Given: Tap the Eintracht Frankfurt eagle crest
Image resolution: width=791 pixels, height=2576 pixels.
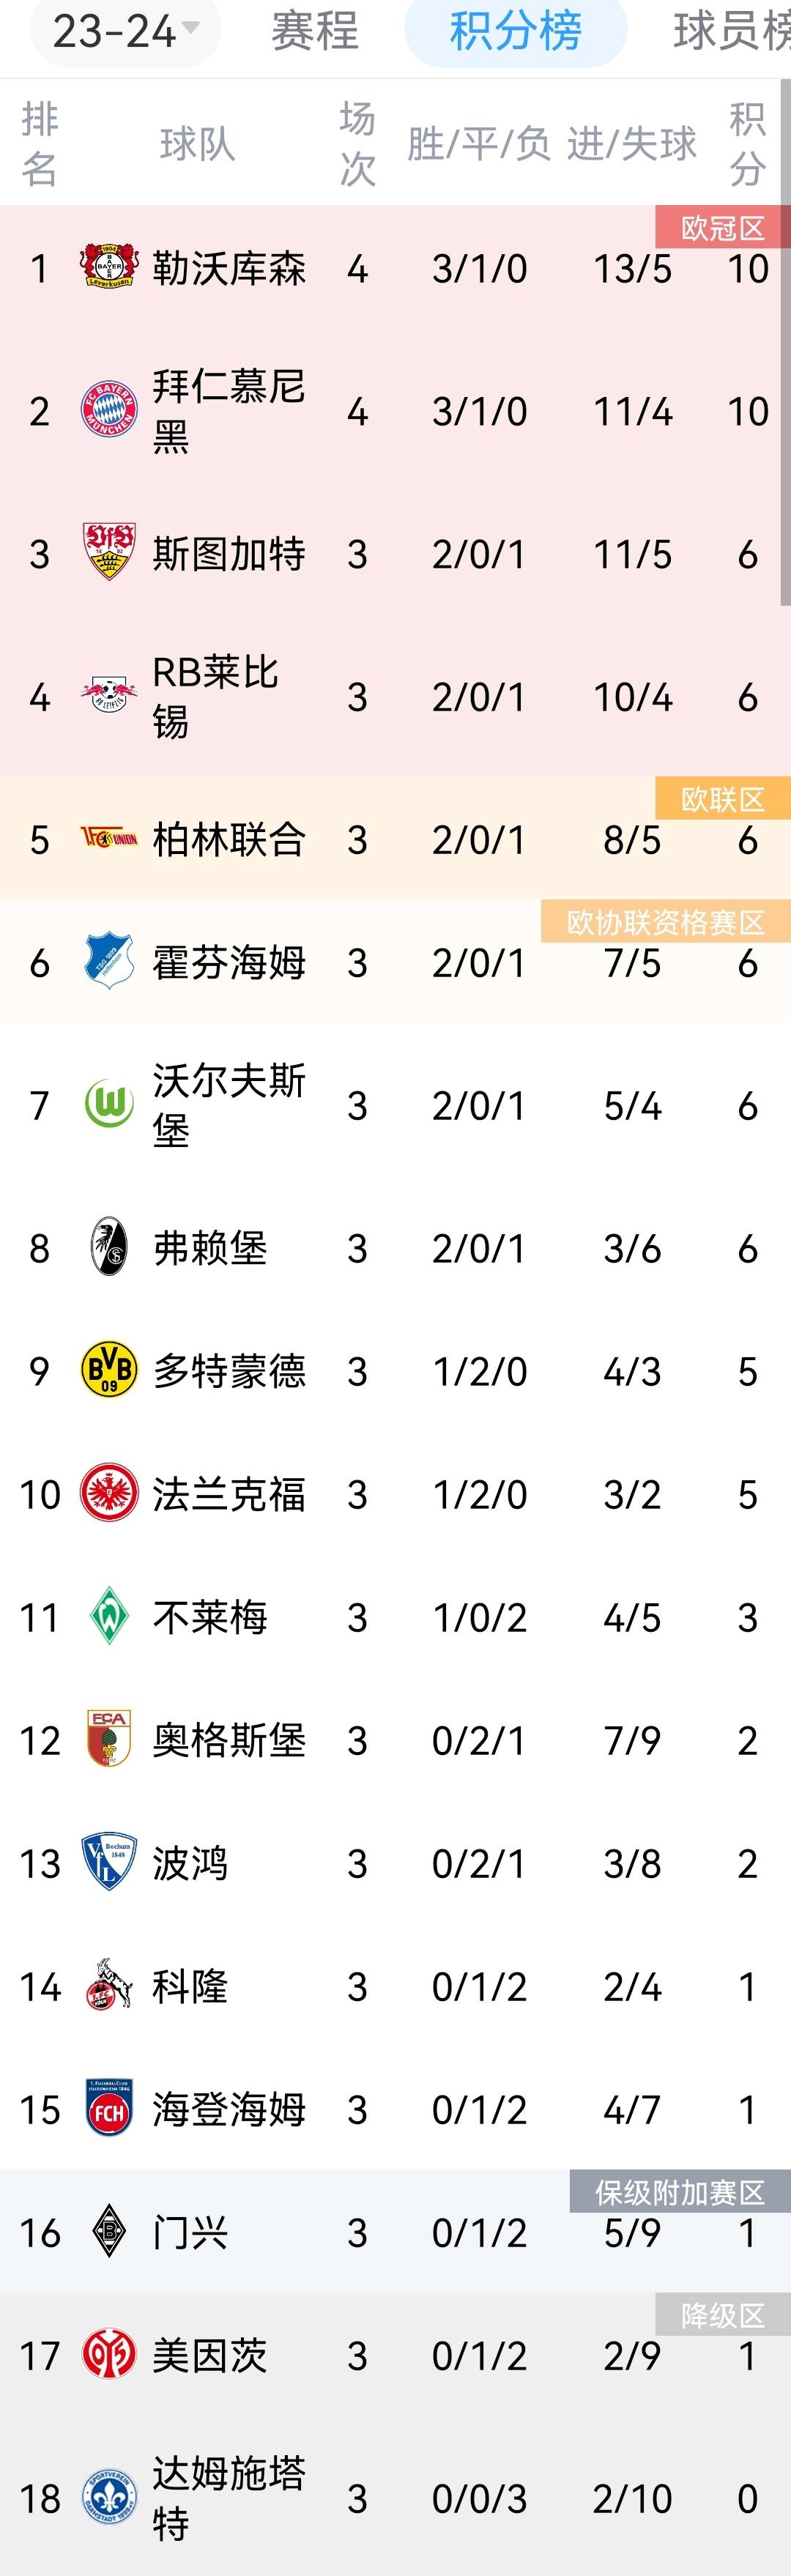Looking at the screenshot, I should pos(109,1493).
